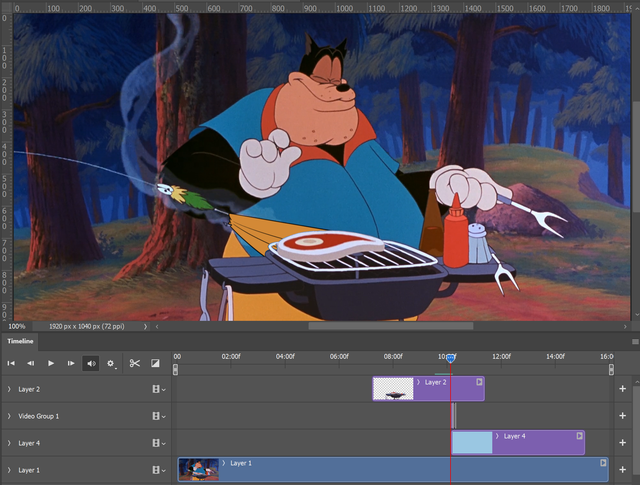Click timeline tracks scroll up arrow
The height and width of the screenshot is (485, 640).
pos(636,382)
